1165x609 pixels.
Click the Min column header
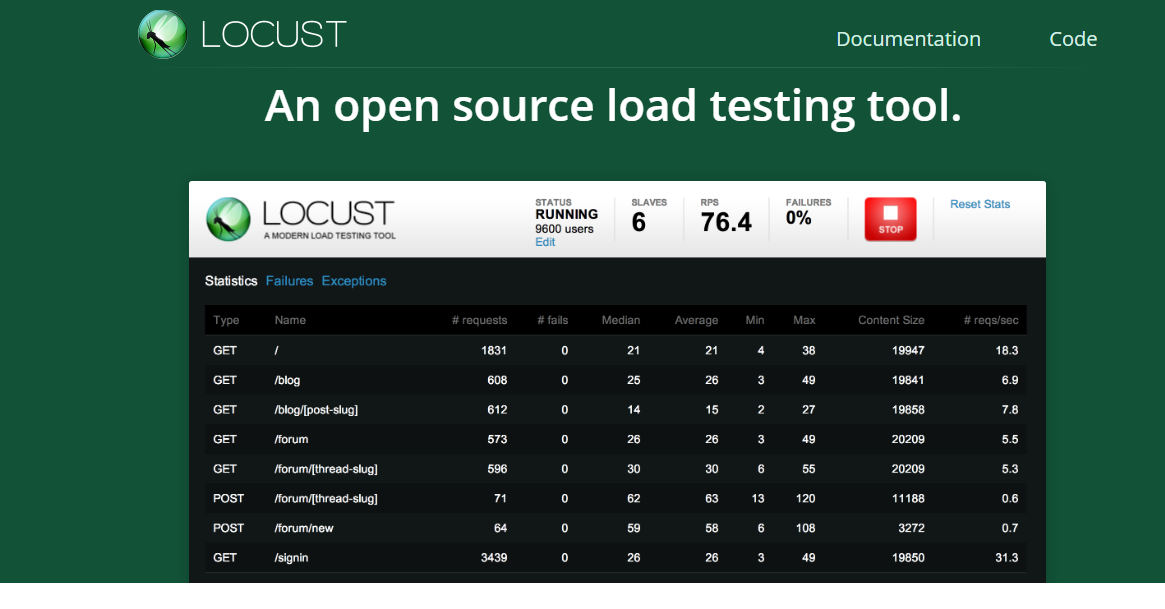[755, 320]
